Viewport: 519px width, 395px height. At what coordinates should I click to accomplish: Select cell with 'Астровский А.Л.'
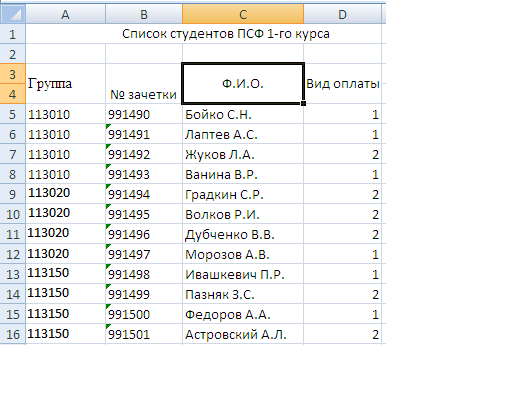[243, 334]
